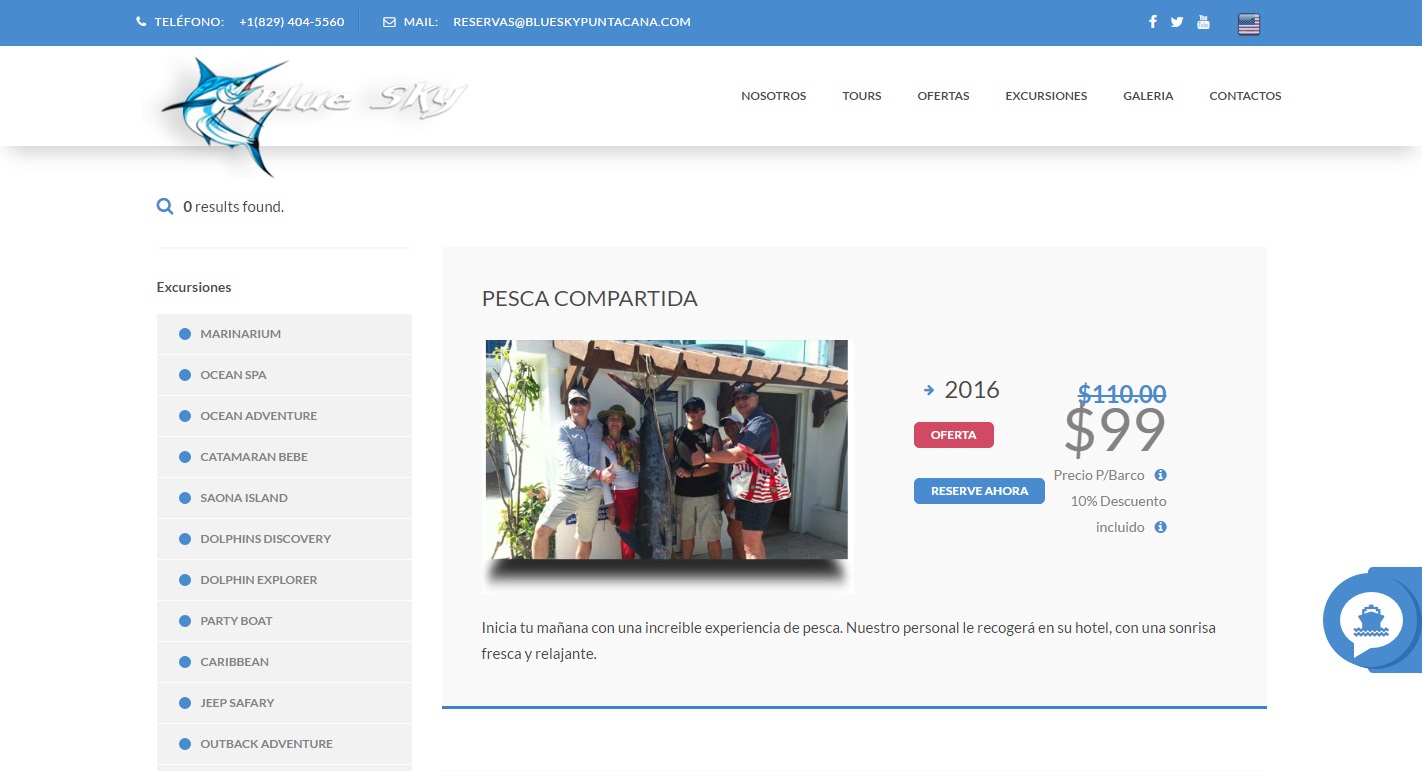The image size is (1422, 771).
Task: Open the Facebook social icon
Action: coord(1153,22)
